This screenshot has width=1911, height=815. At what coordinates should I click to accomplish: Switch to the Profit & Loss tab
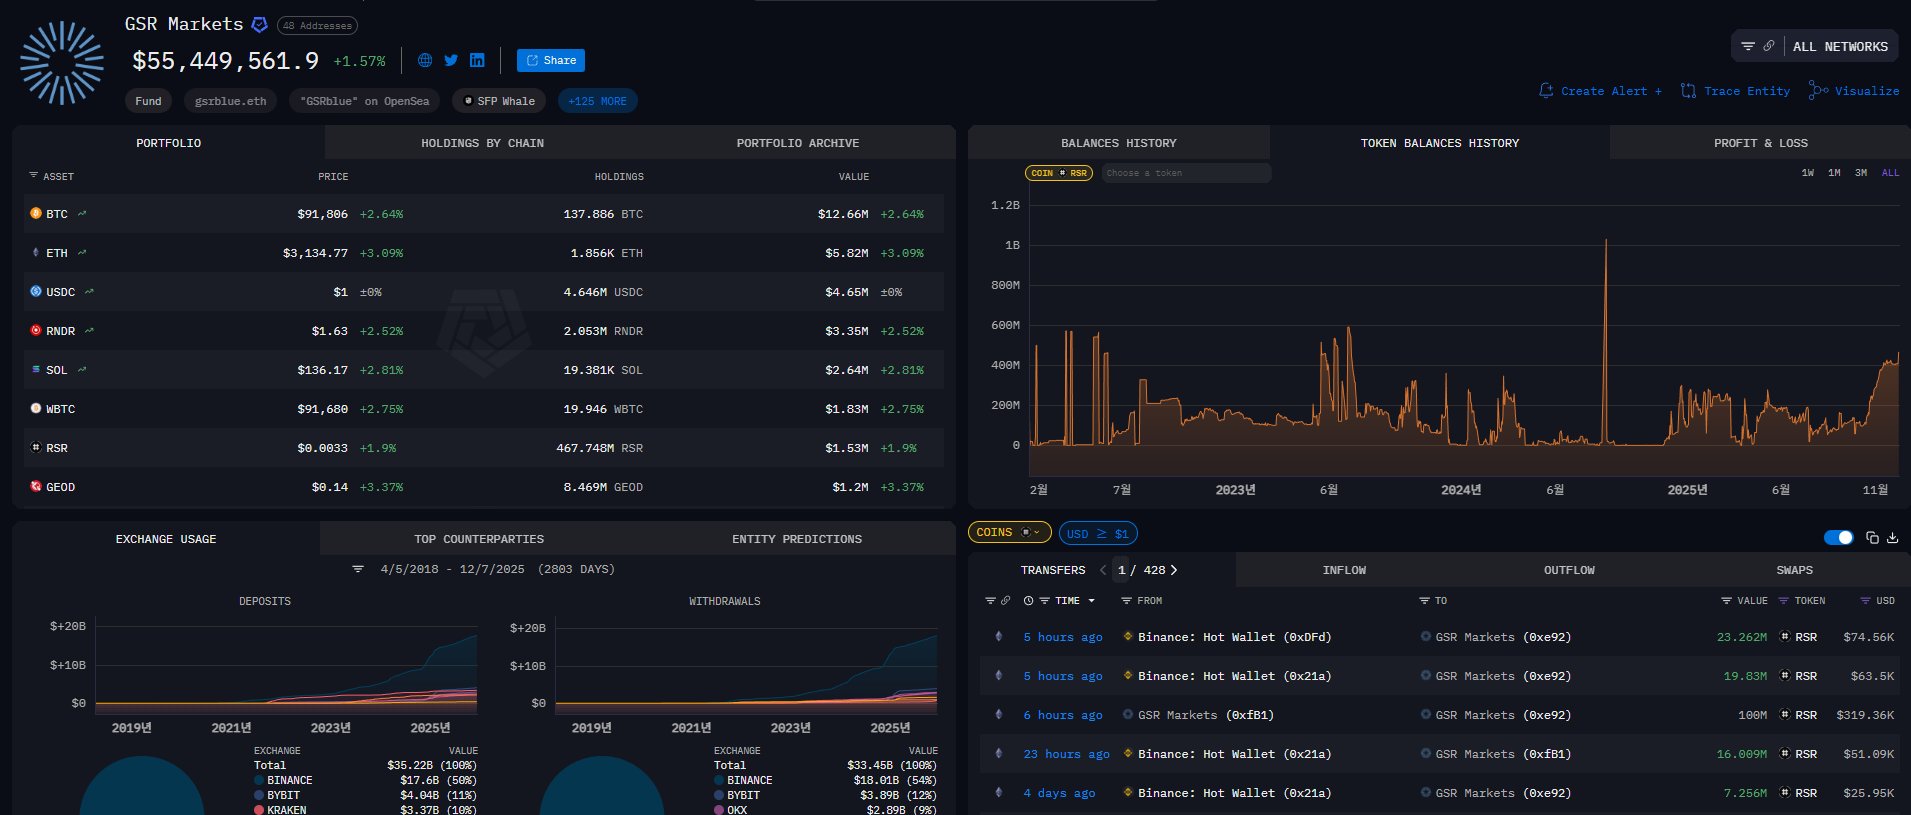tap(1760, 143)
